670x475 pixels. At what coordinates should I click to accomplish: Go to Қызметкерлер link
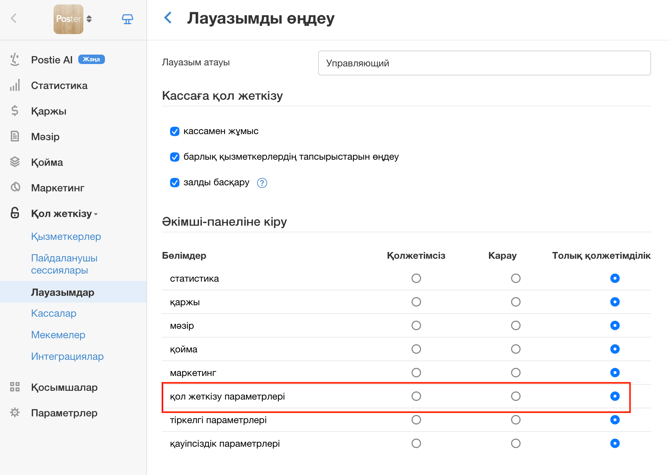[66, 237]
